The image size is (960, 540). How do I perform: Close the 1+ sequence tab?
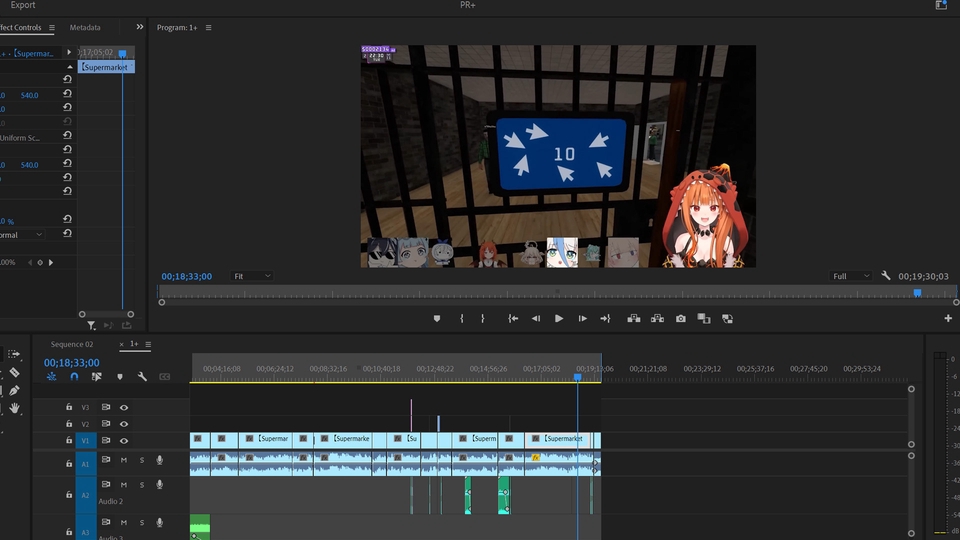pos(121,345)
